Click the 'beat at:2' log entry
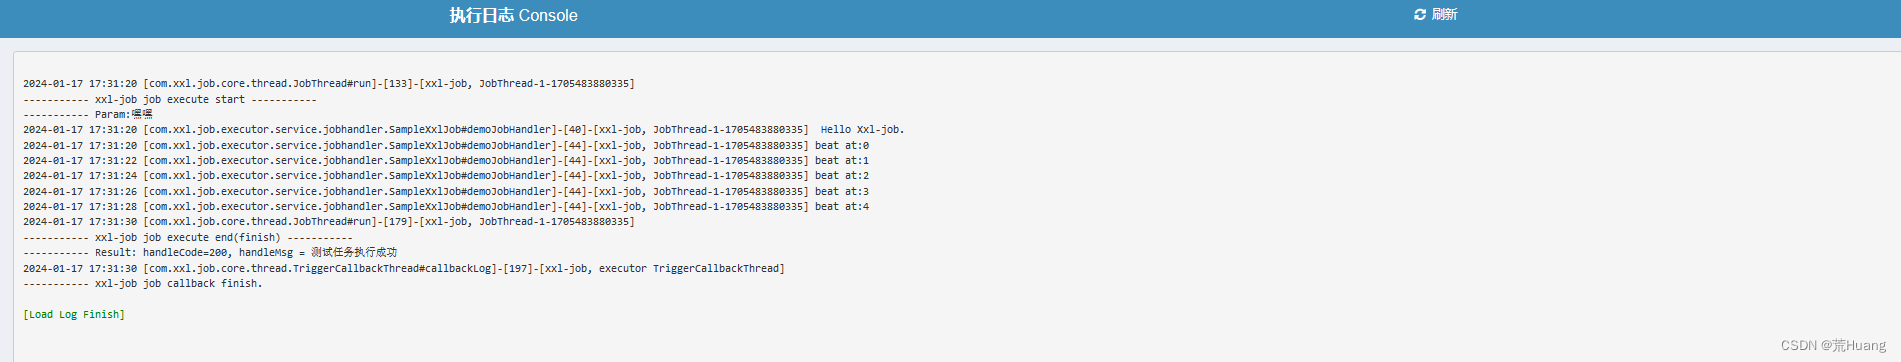 (842, 175)
